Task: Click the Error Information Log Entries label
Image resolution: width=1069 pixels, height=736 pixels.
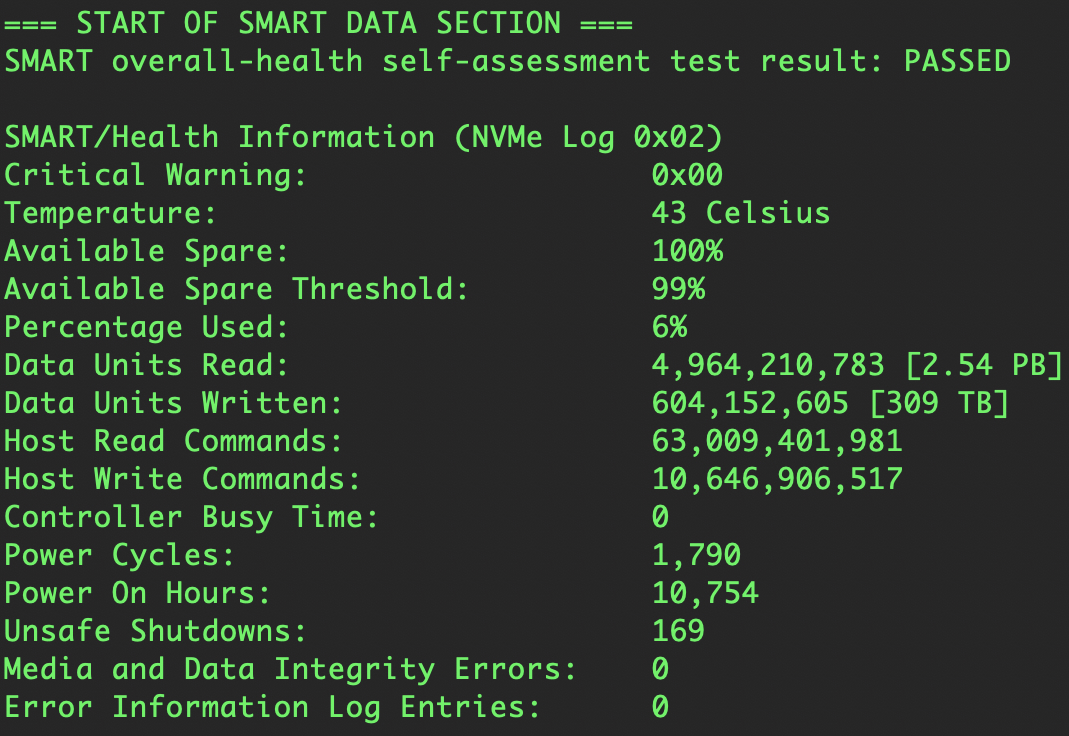Action: (x=272, y=707)
